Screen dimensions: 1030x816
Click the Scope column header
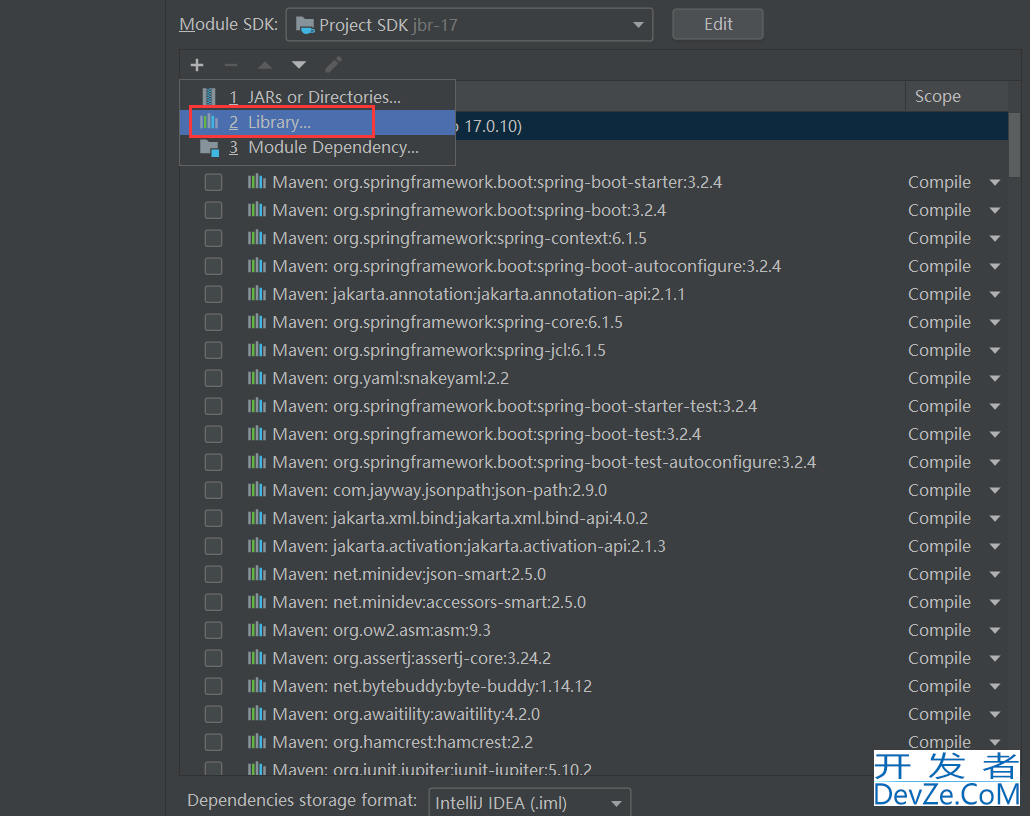(937, 97)
